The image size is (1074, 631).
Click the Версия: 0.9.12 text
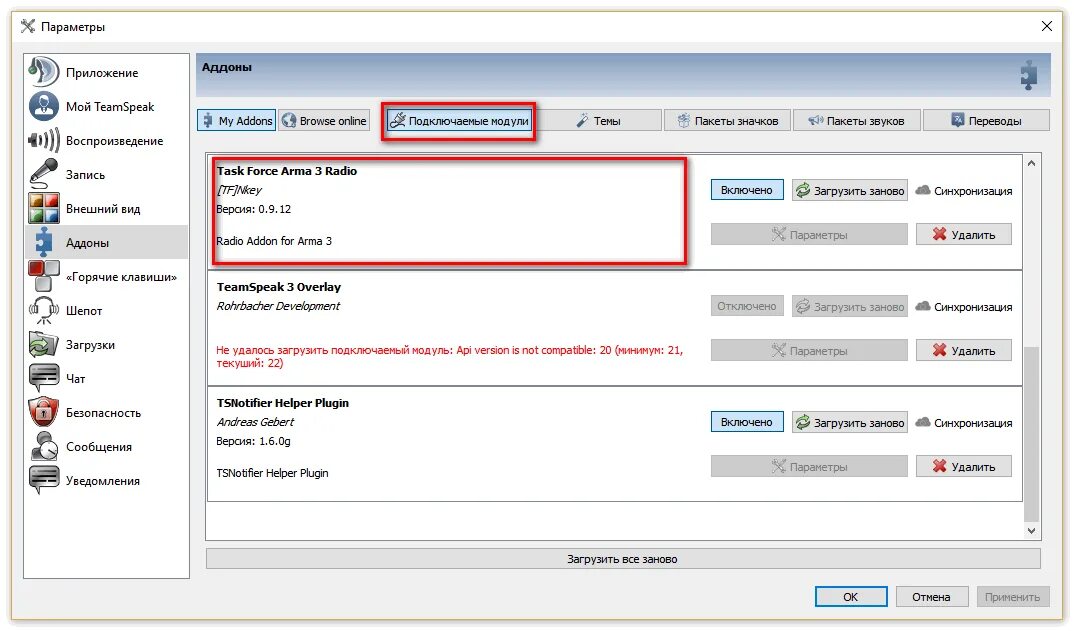[x=253, y=209]
